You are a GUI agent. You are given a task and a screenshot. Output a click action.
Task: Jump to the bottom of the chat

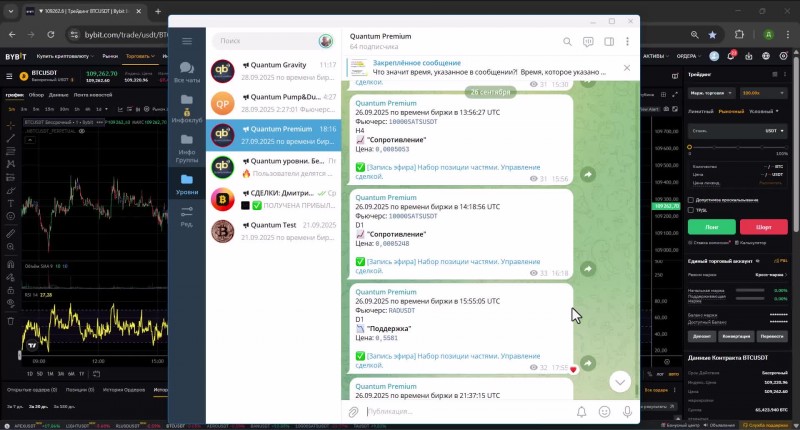click(620, 382)
